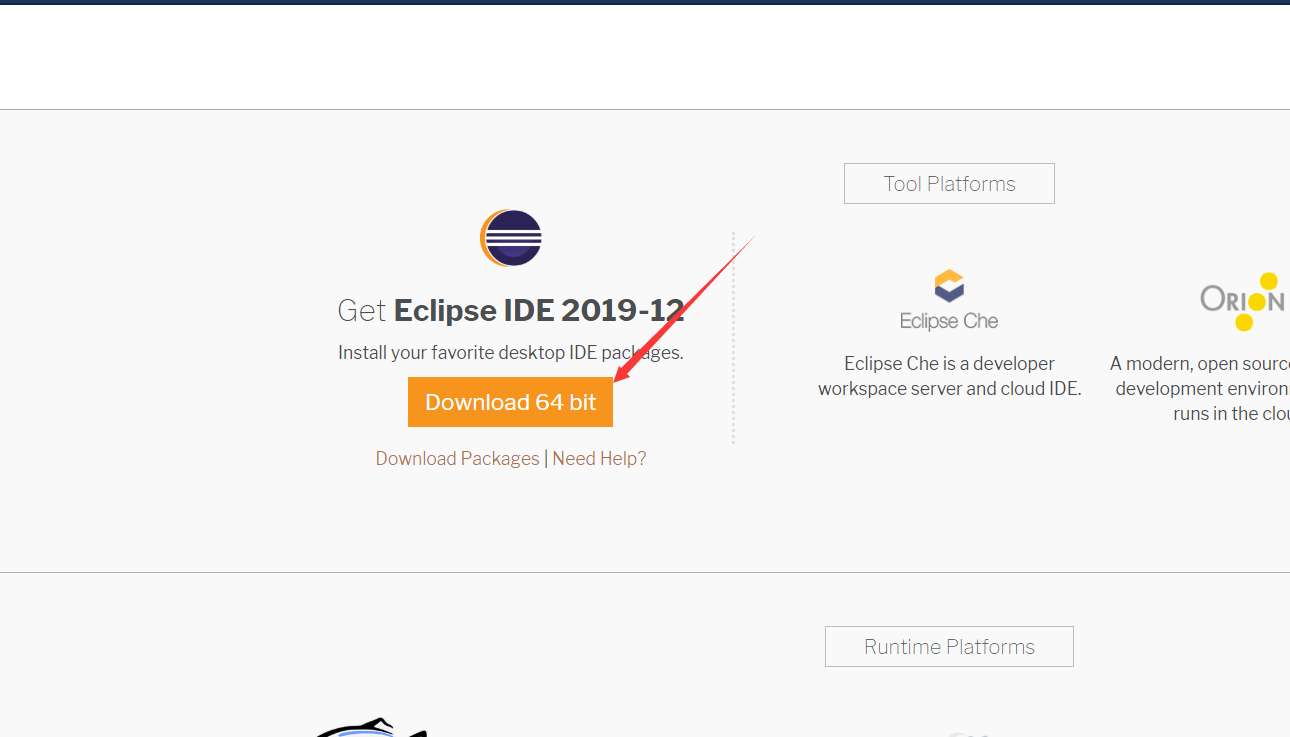Select the Install your favorite desktop IDE packages text
This screenshot has width=1290, height=737.
510,352
